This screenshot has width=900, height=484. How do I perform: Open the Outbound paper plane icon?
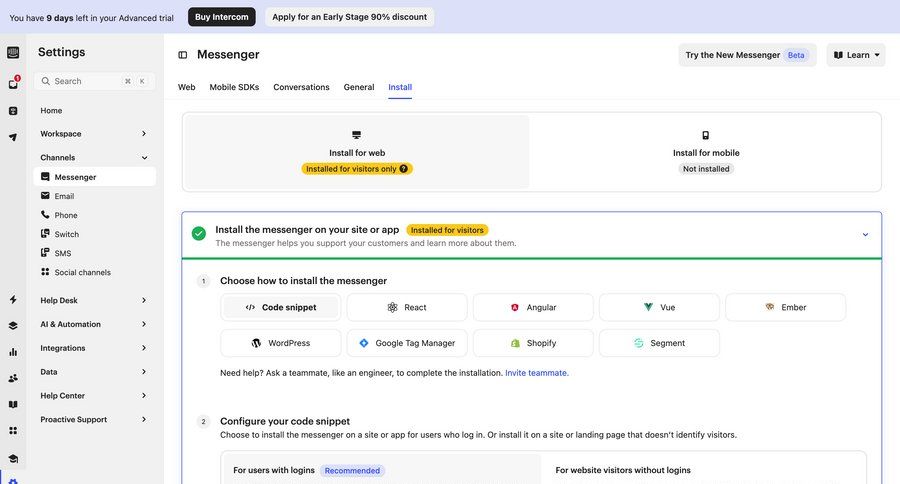[x=13, y=137]
